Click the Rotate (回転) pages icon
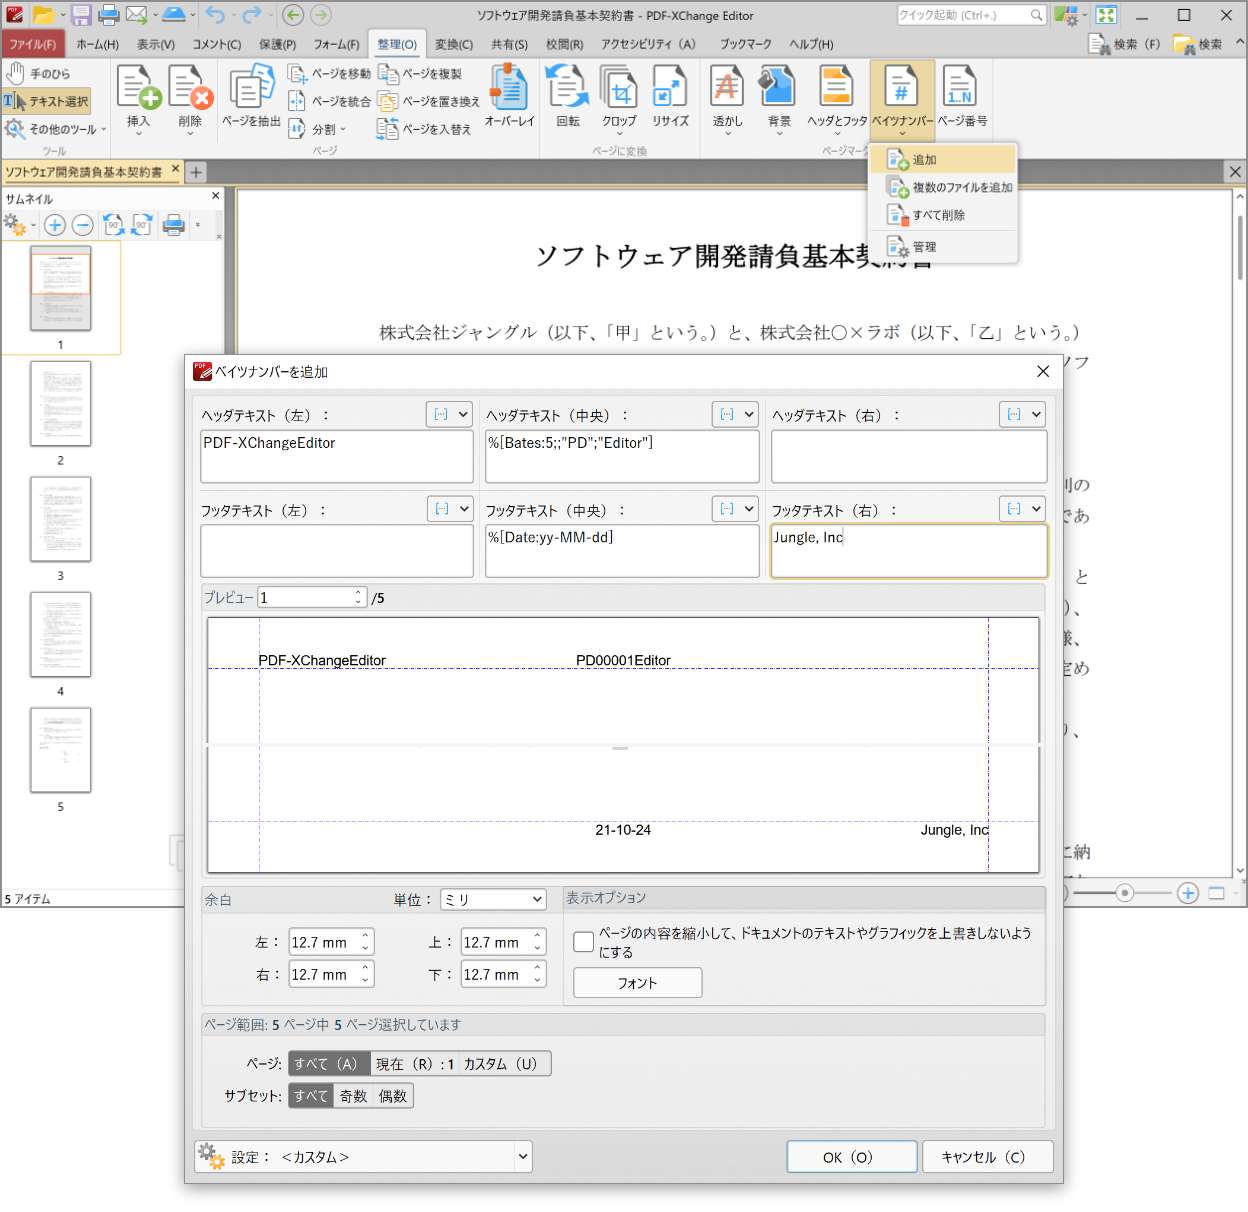This screenshot has width=1248, height=1212. point(567,90)
